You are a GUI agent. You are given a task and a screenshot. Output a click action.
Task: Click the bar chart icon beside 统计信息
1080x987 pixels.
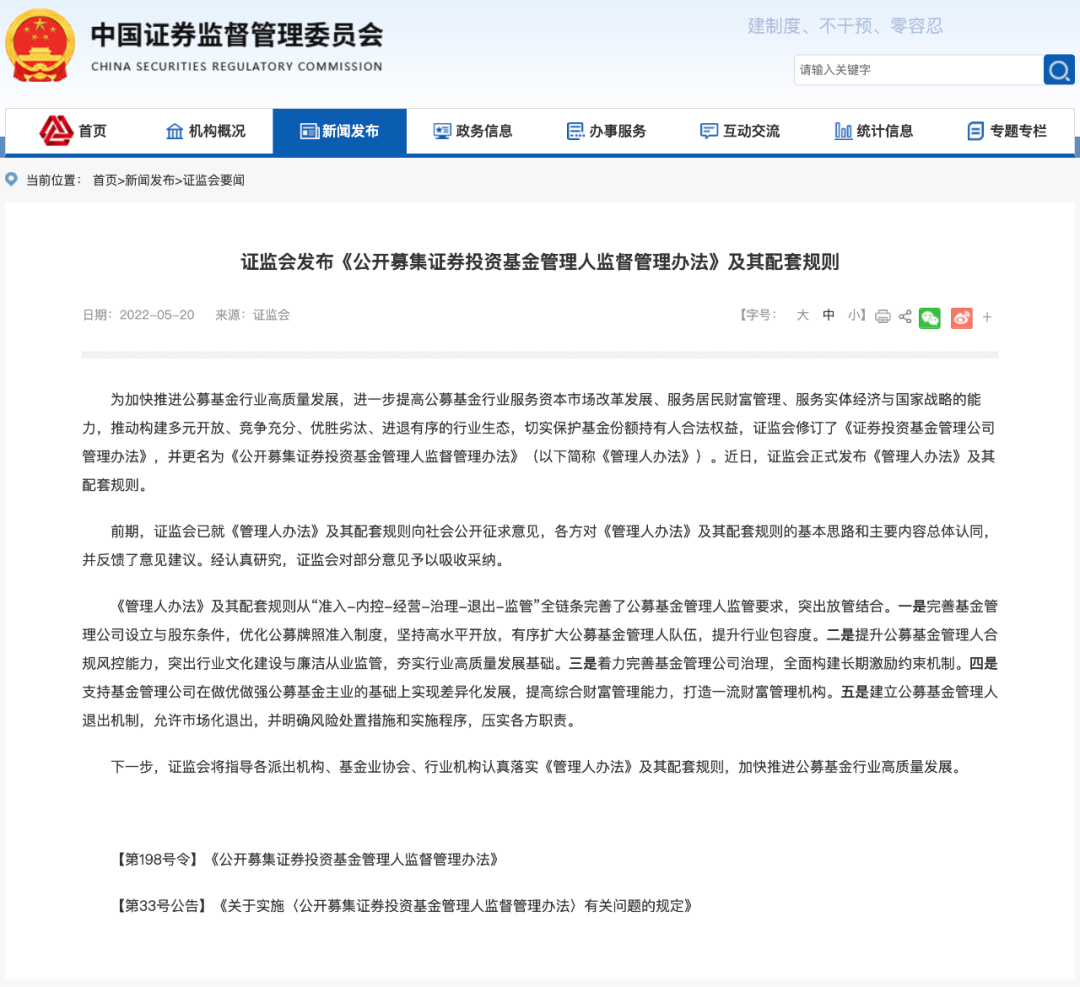(843, 131)
